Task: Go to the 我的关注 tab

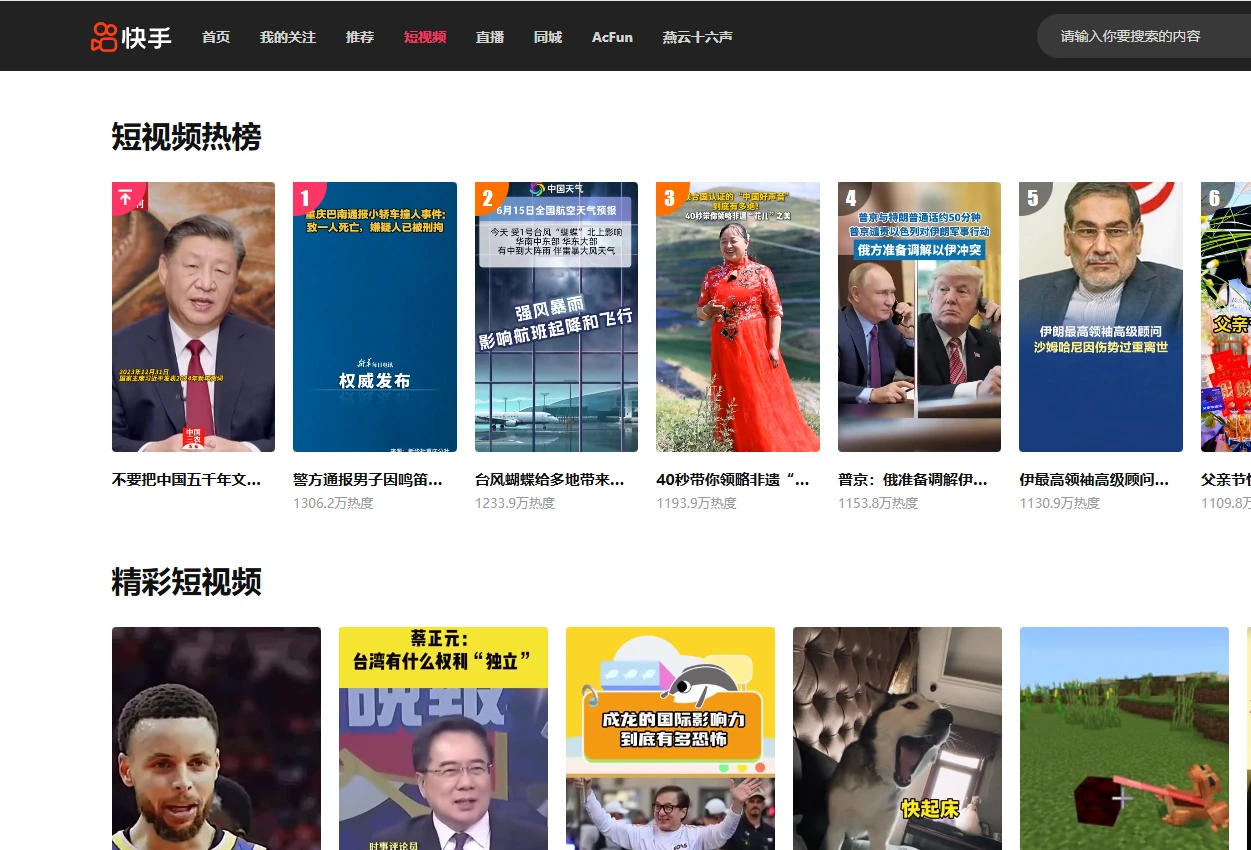Action: coord(288,37)
